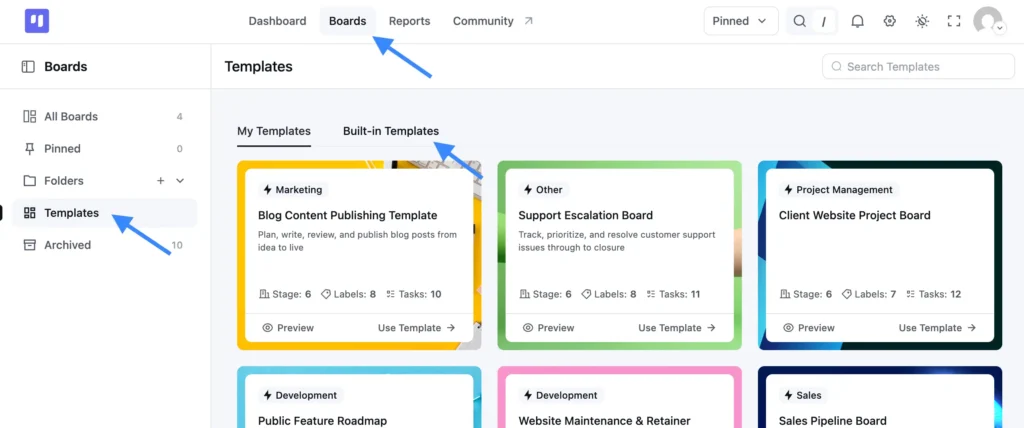
Task: Click the purple app logo icon
Action: pos(37,21)
